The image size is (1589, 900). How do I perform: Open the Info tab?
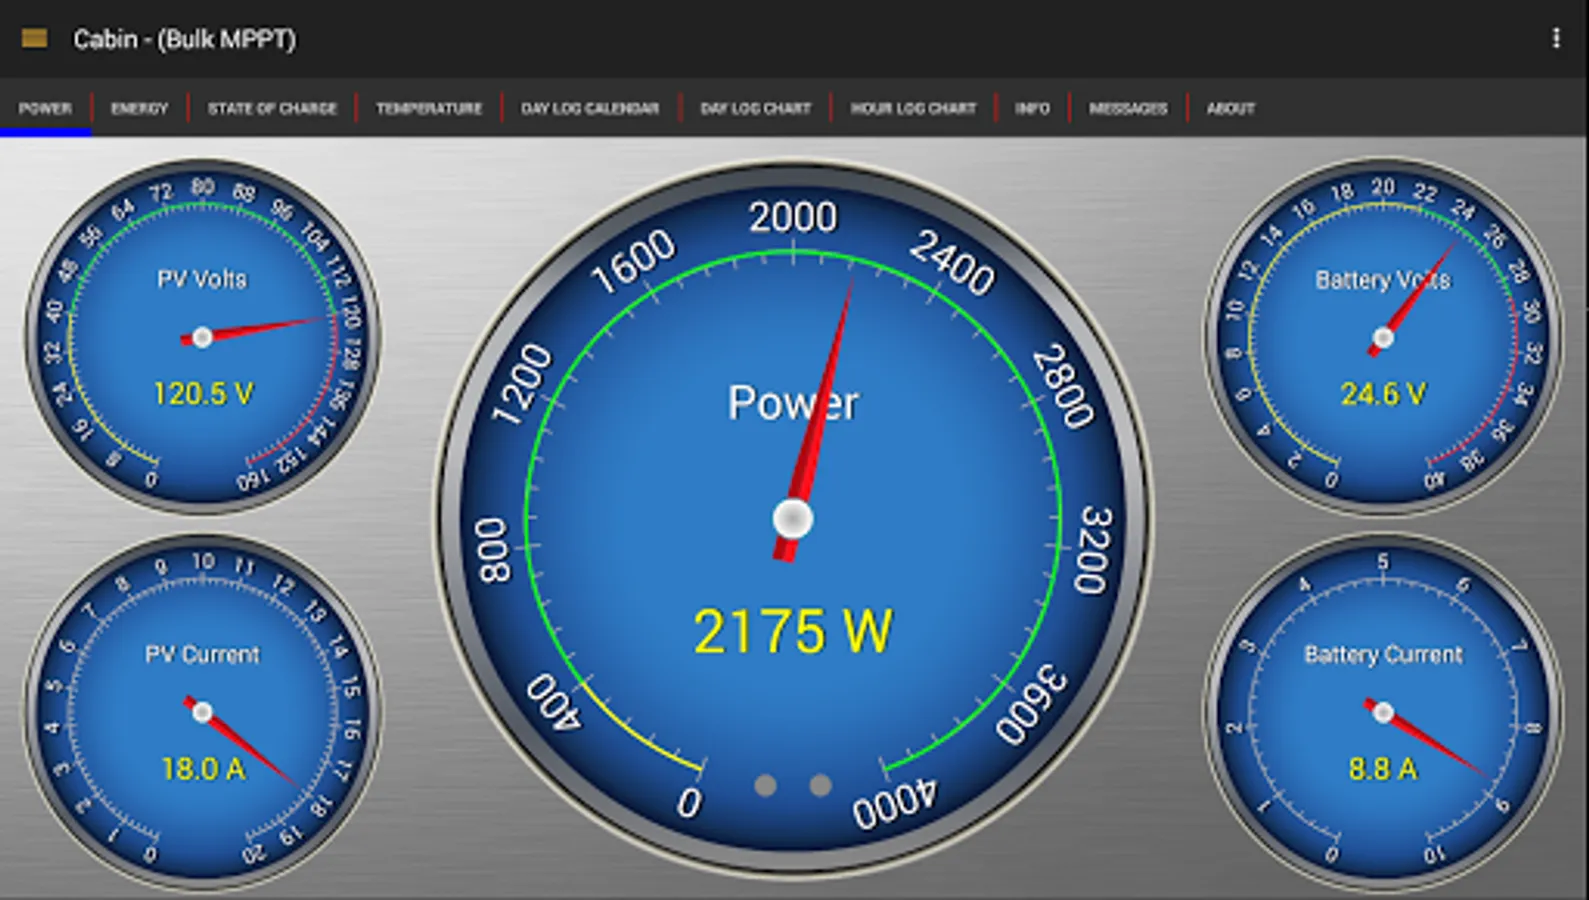pos(1032,108)
